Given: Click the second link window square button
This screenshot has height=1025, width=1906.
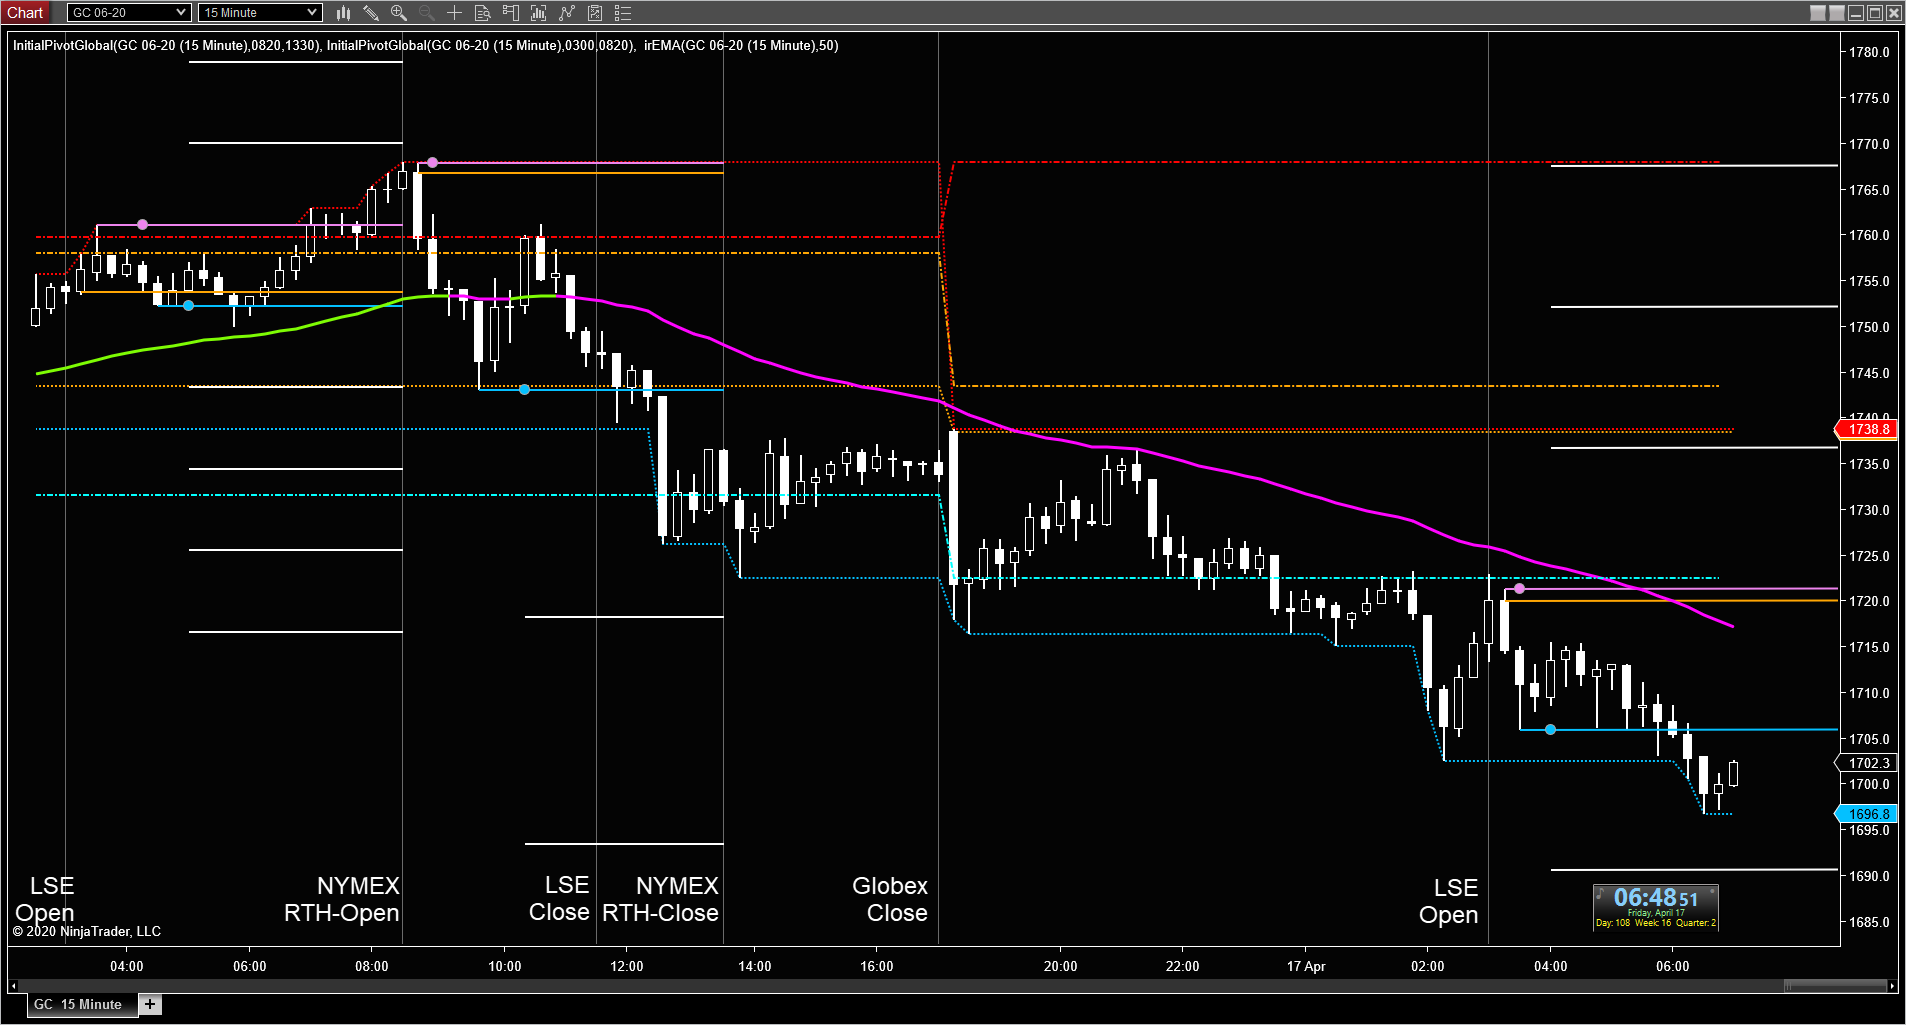Looking at the screenshot, I should 1837,13.
